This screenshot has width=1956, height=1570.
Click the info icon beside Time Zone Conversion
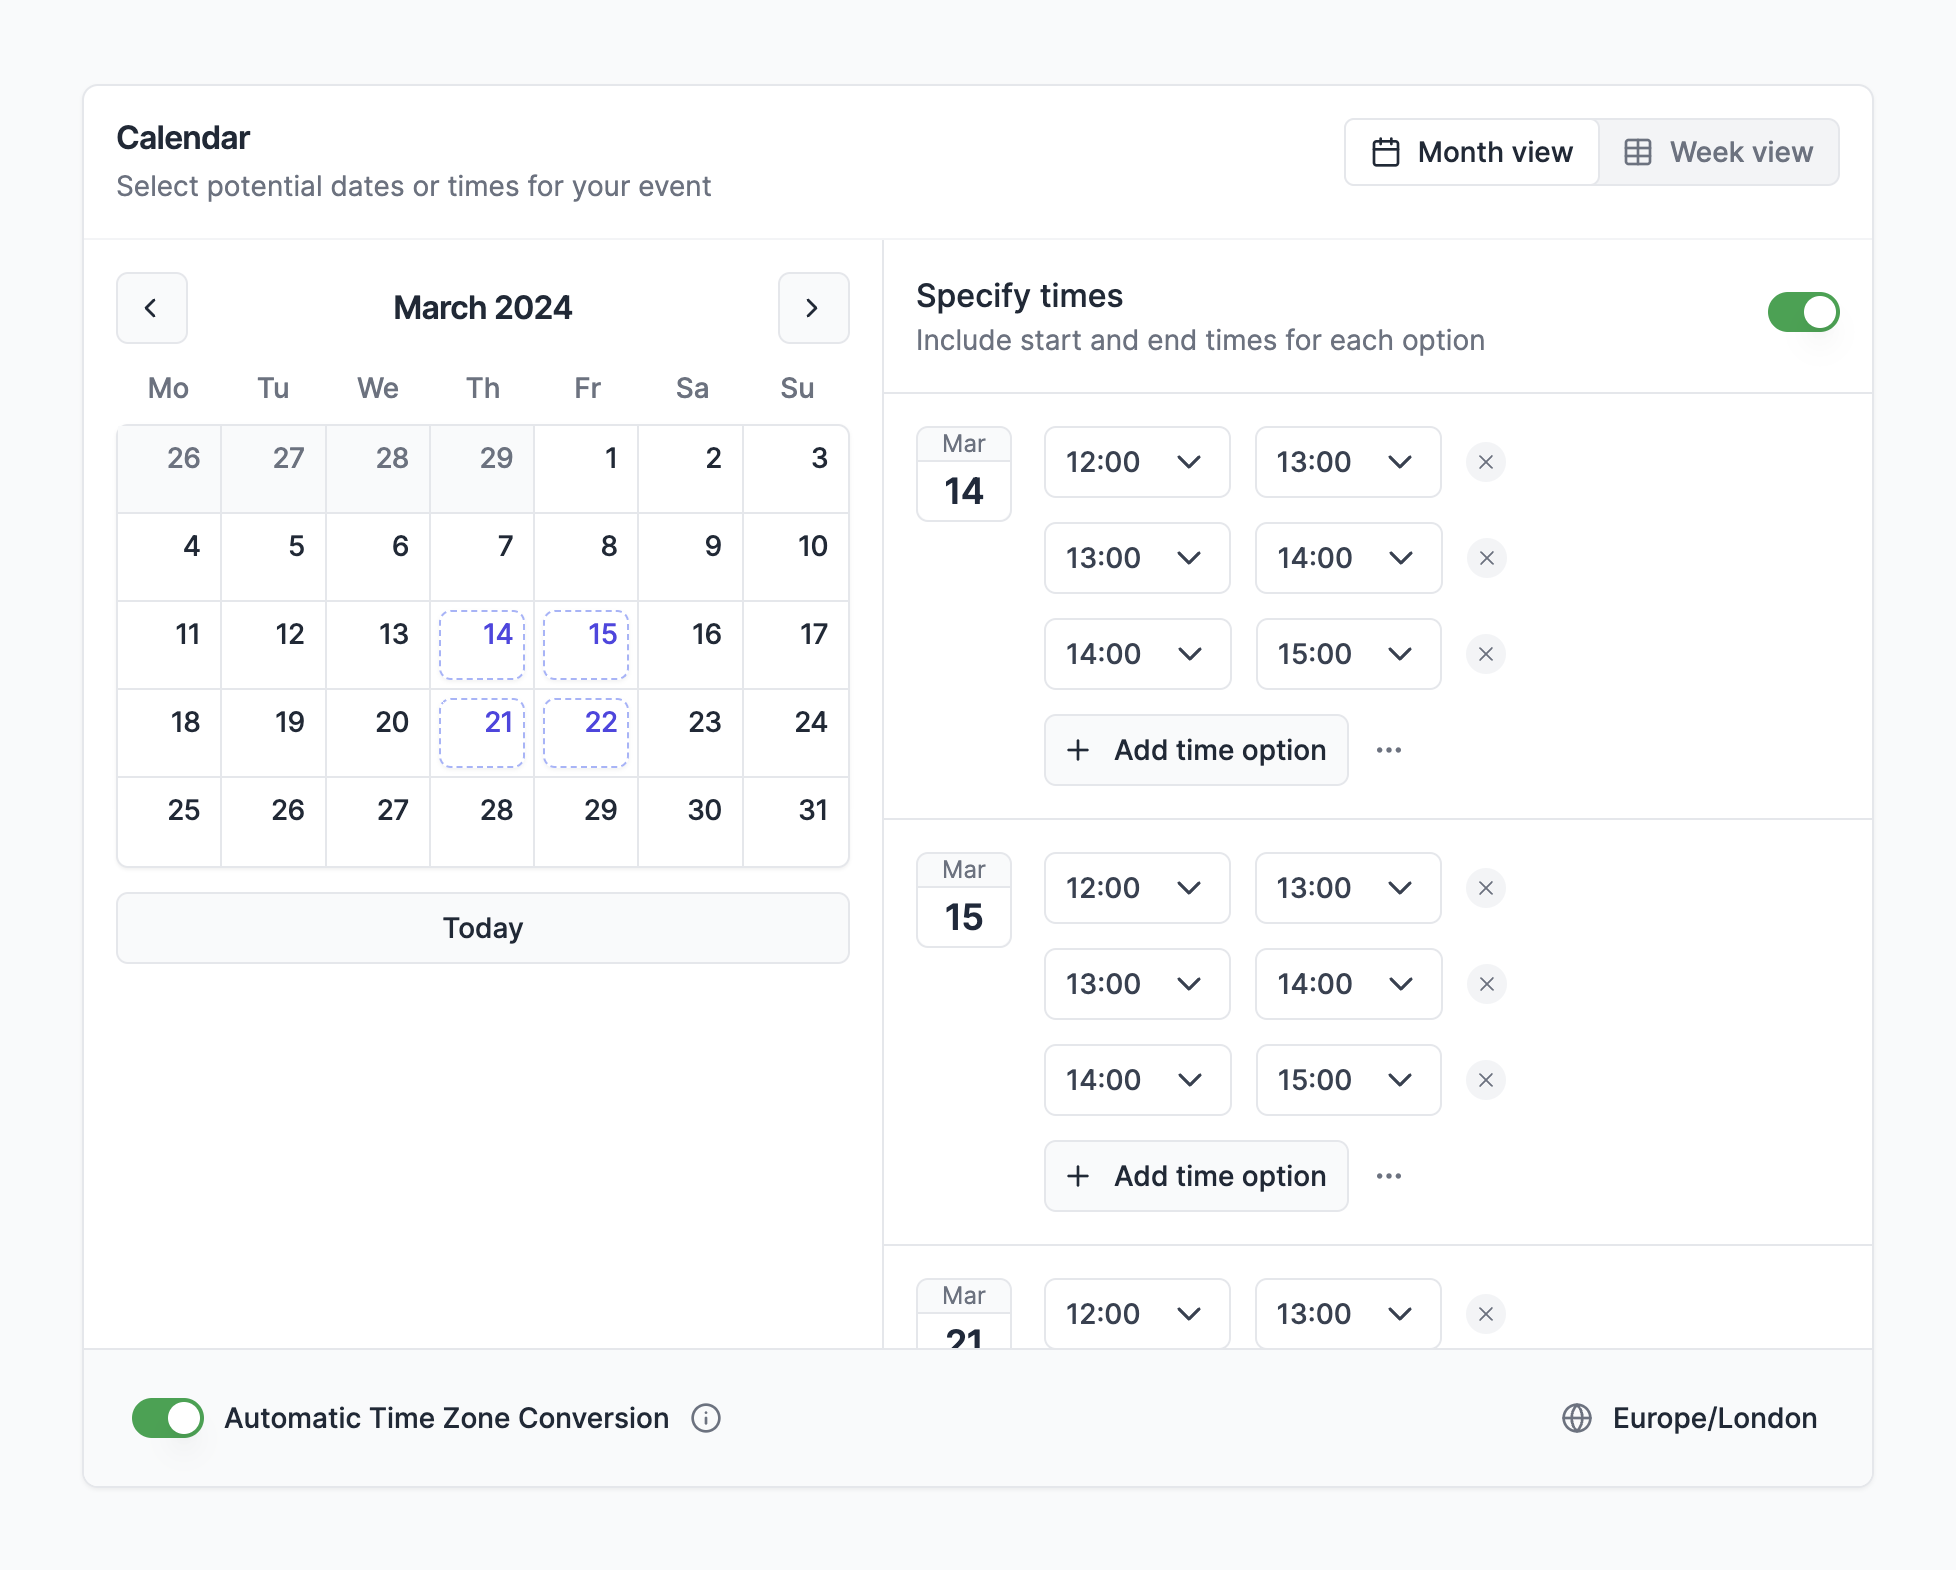click(706, 1418)
